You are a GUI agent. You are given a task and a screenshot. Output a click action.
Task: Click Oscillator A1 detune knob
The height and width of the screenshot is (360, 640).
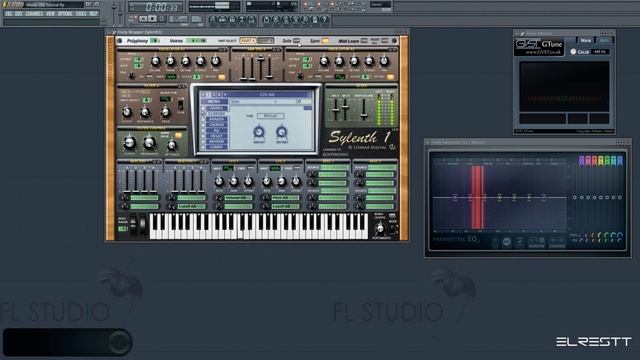tap(186, 62)
